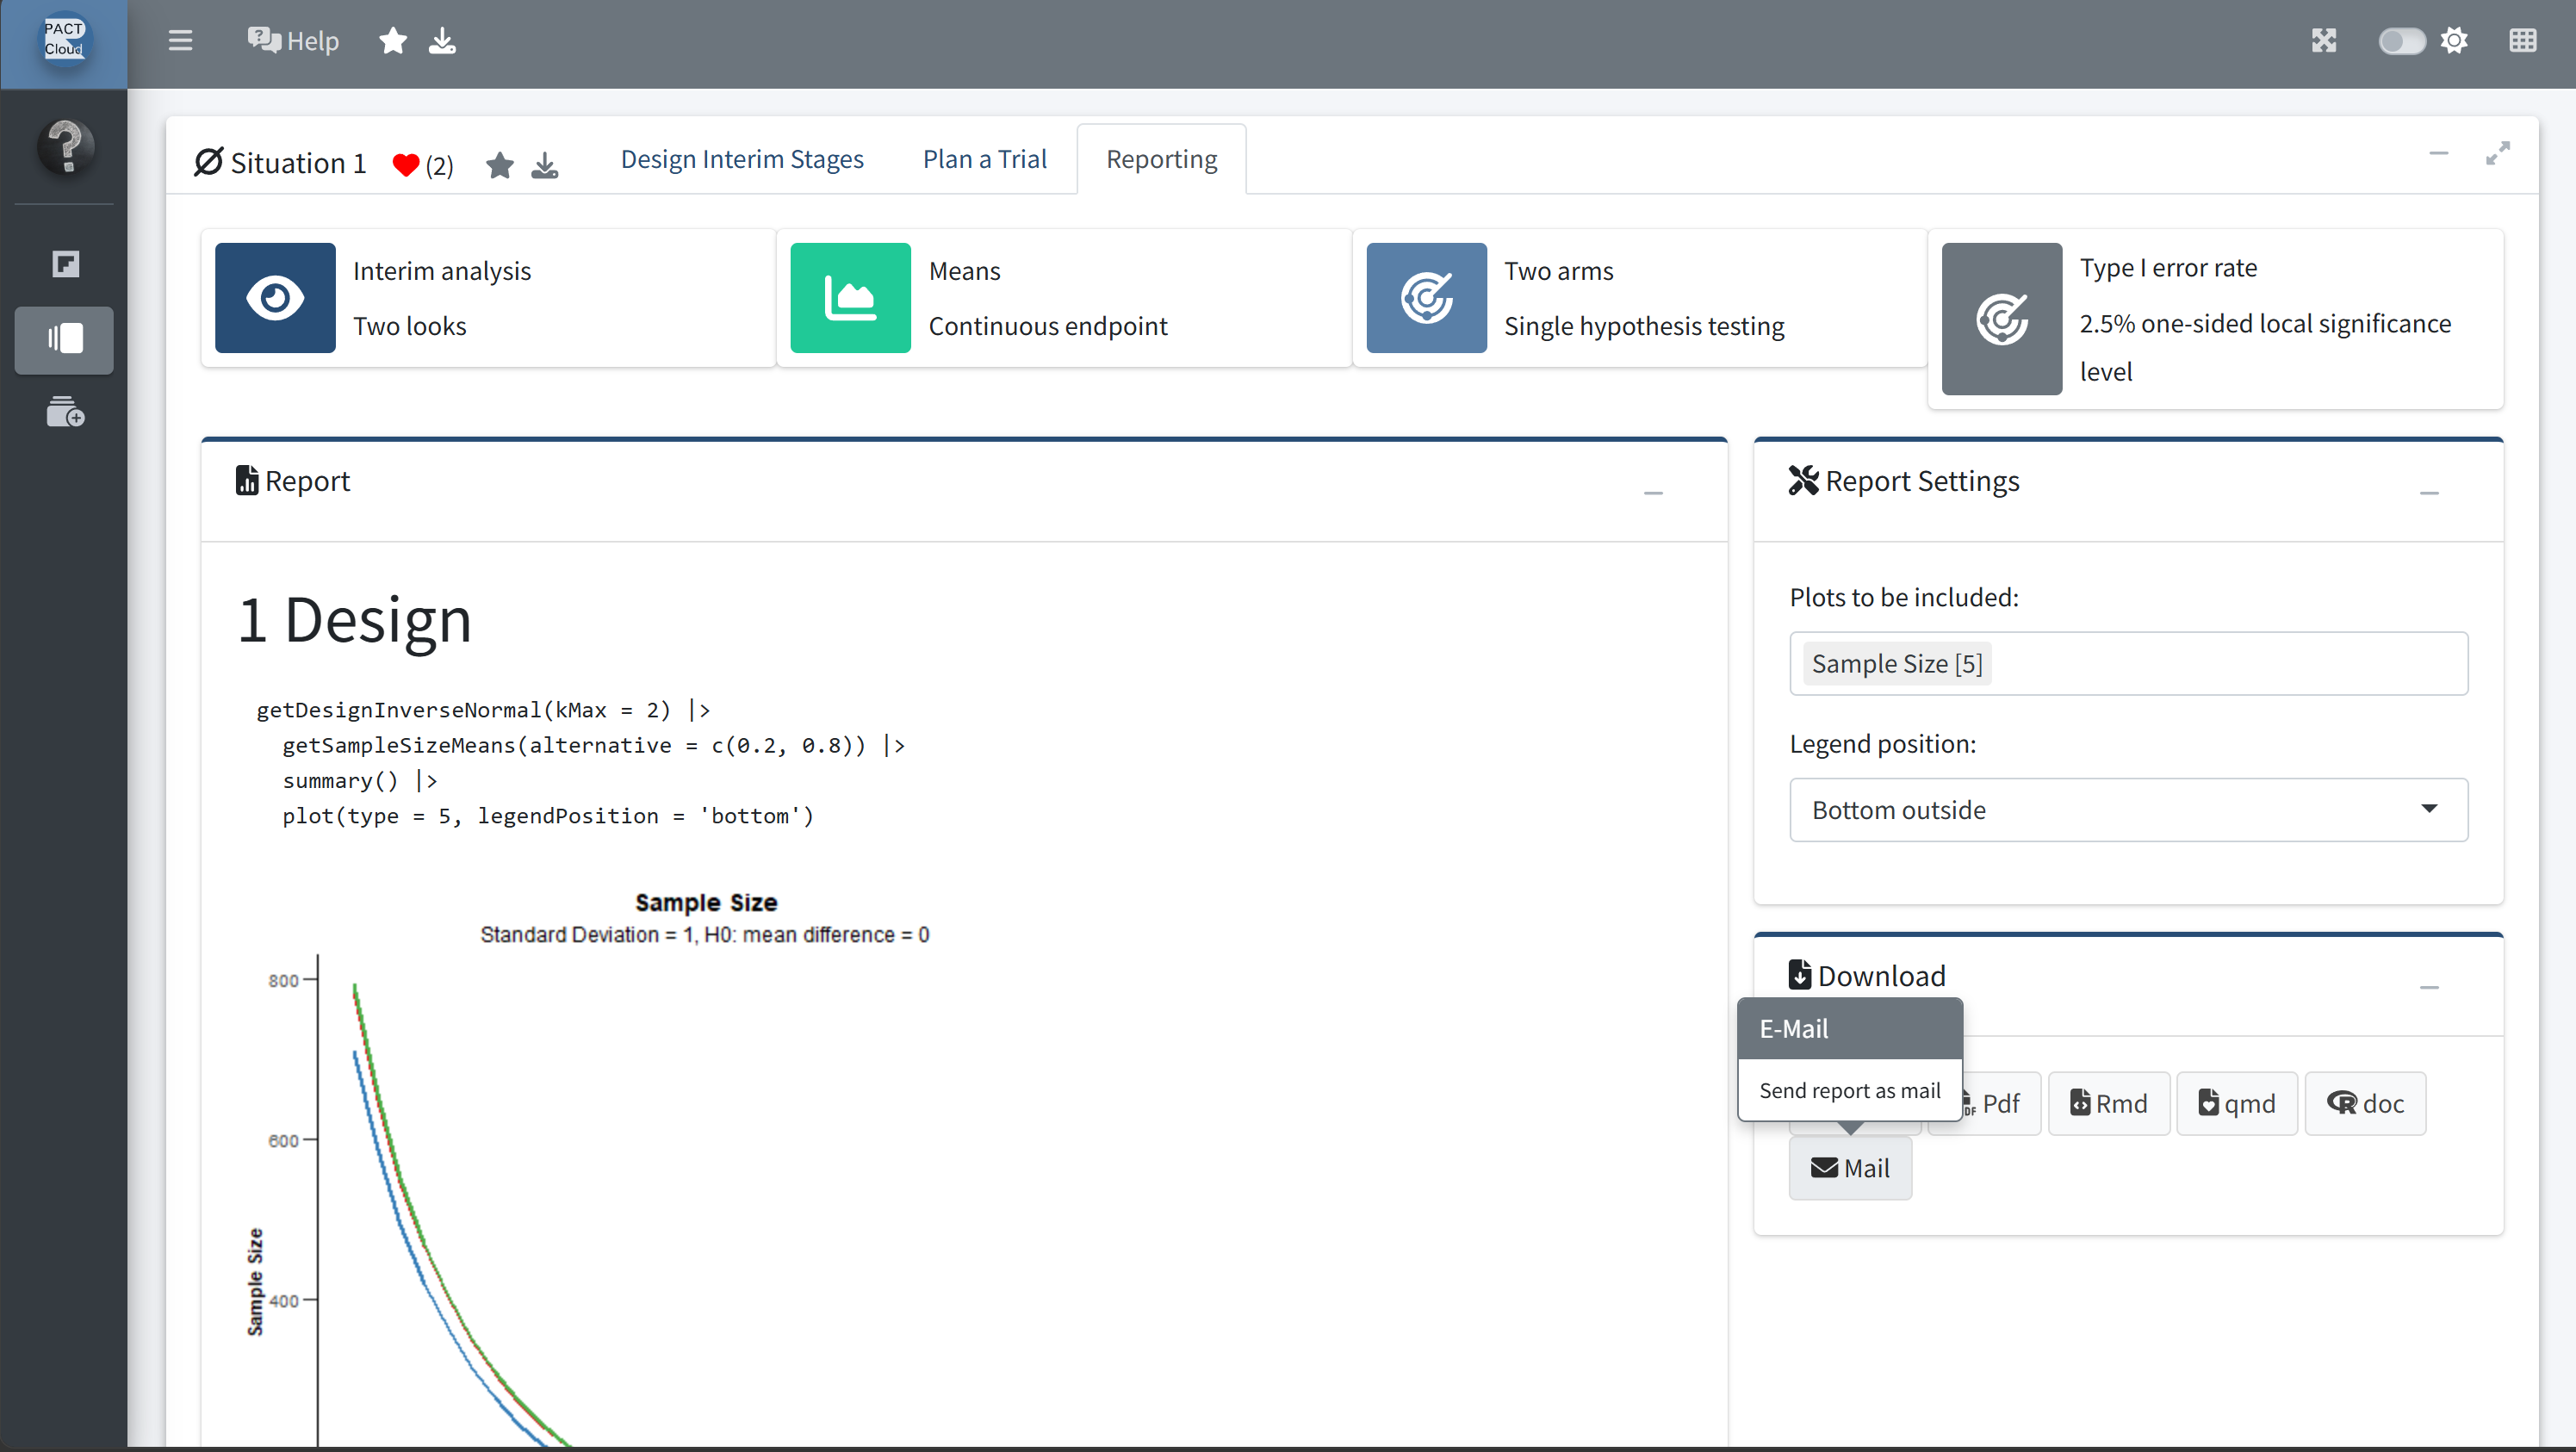2576x1452 pixels.
Task: Click the 'Send report as mail' tooltip text
Action: coord(1849,1091)
